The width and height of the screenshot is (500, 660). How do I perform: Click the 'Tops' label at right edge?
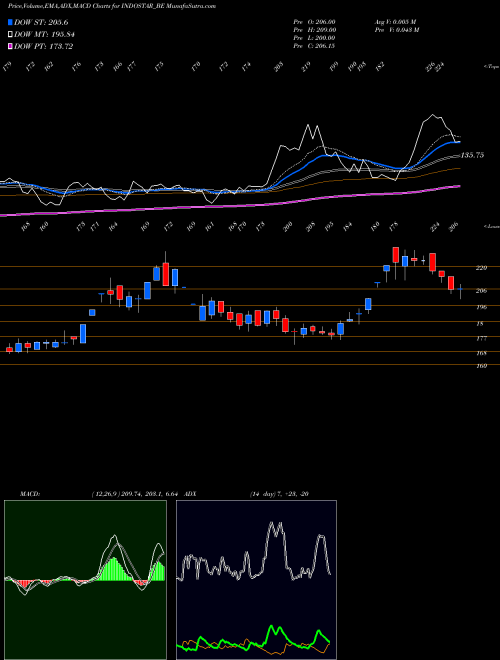[491, 67]
